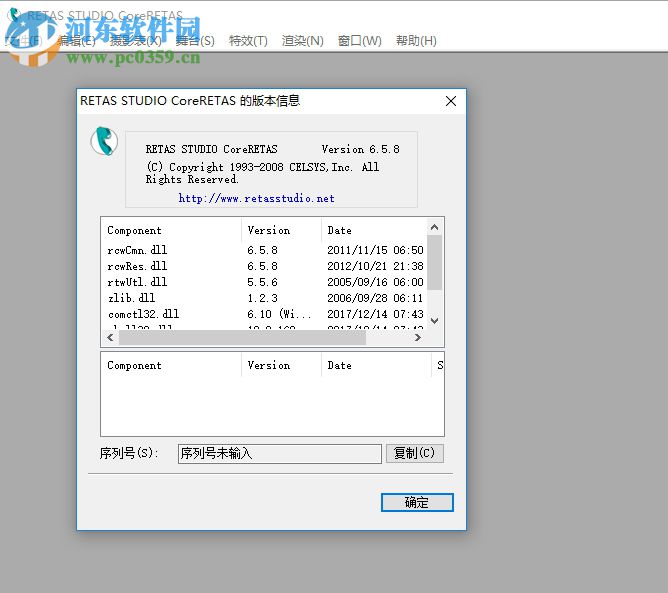Click the upper list scroll left arrow

point(110,337)
